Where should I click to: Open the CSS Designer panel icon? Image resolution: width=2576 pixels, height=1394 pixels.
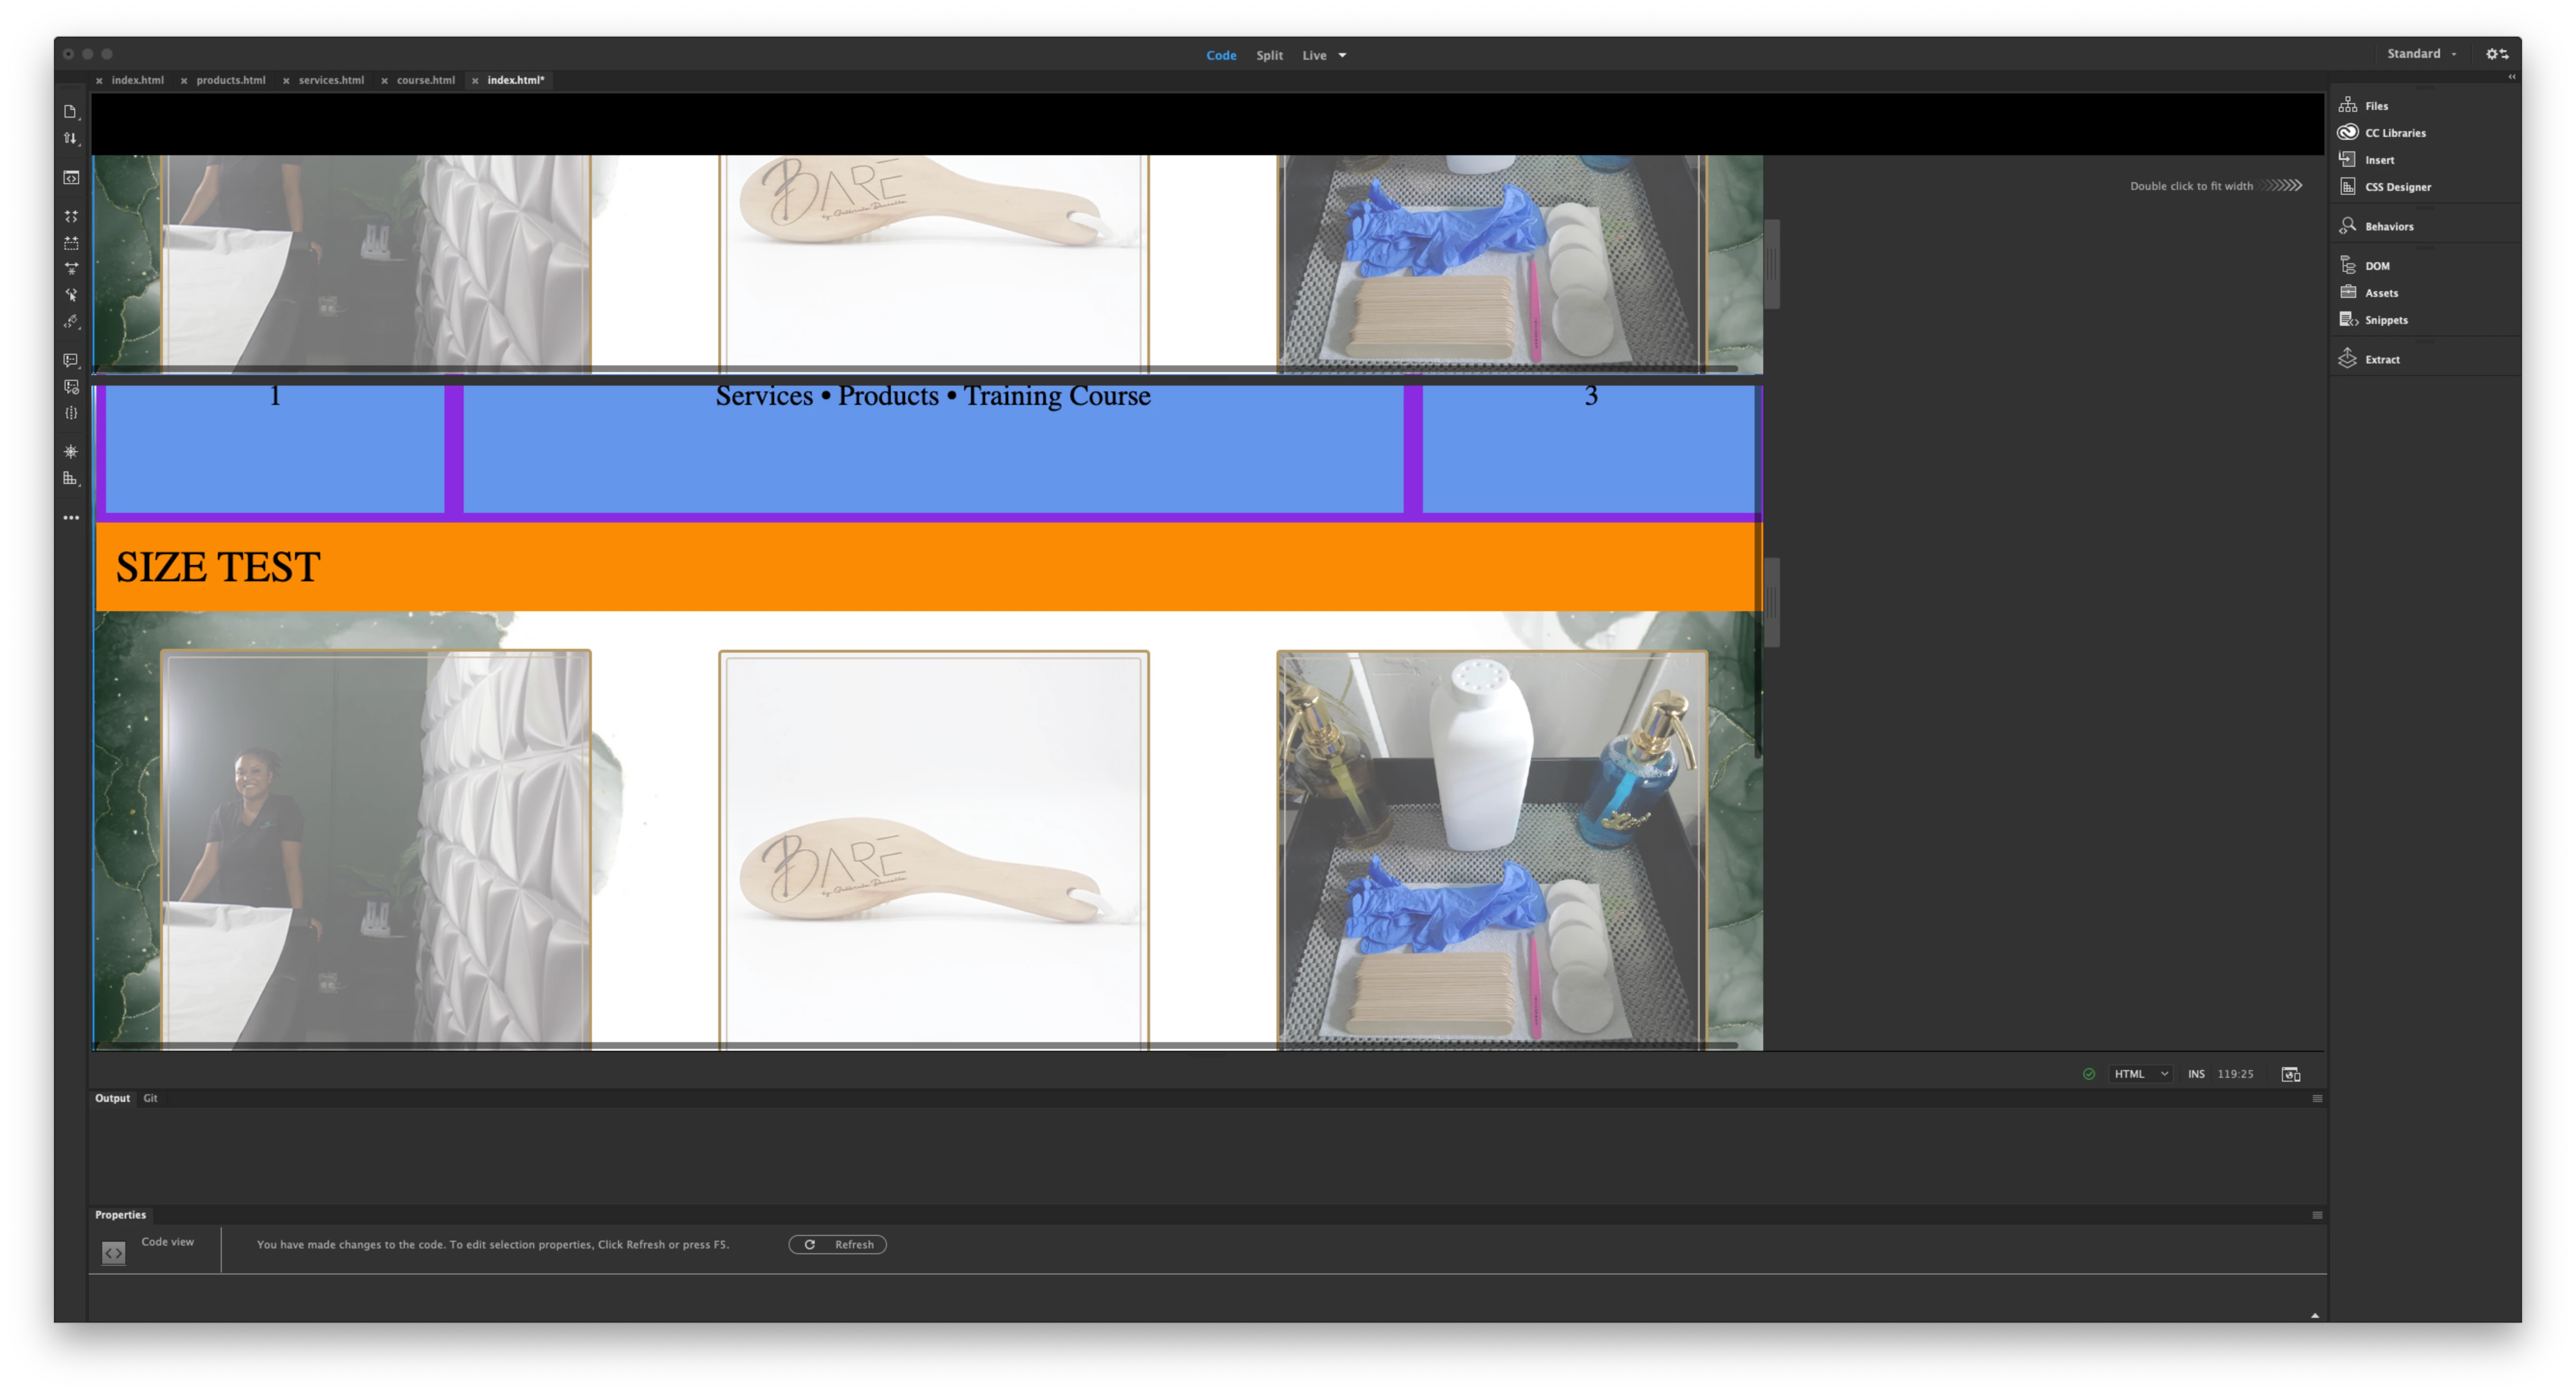coord(2348,187)
